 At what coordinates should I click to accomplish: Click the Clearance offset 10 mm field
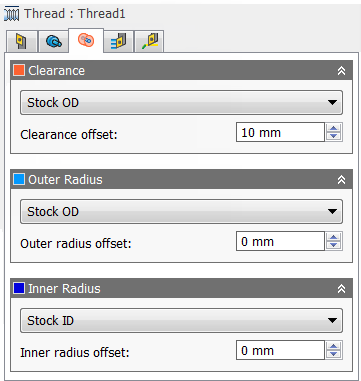pos(280,132)
